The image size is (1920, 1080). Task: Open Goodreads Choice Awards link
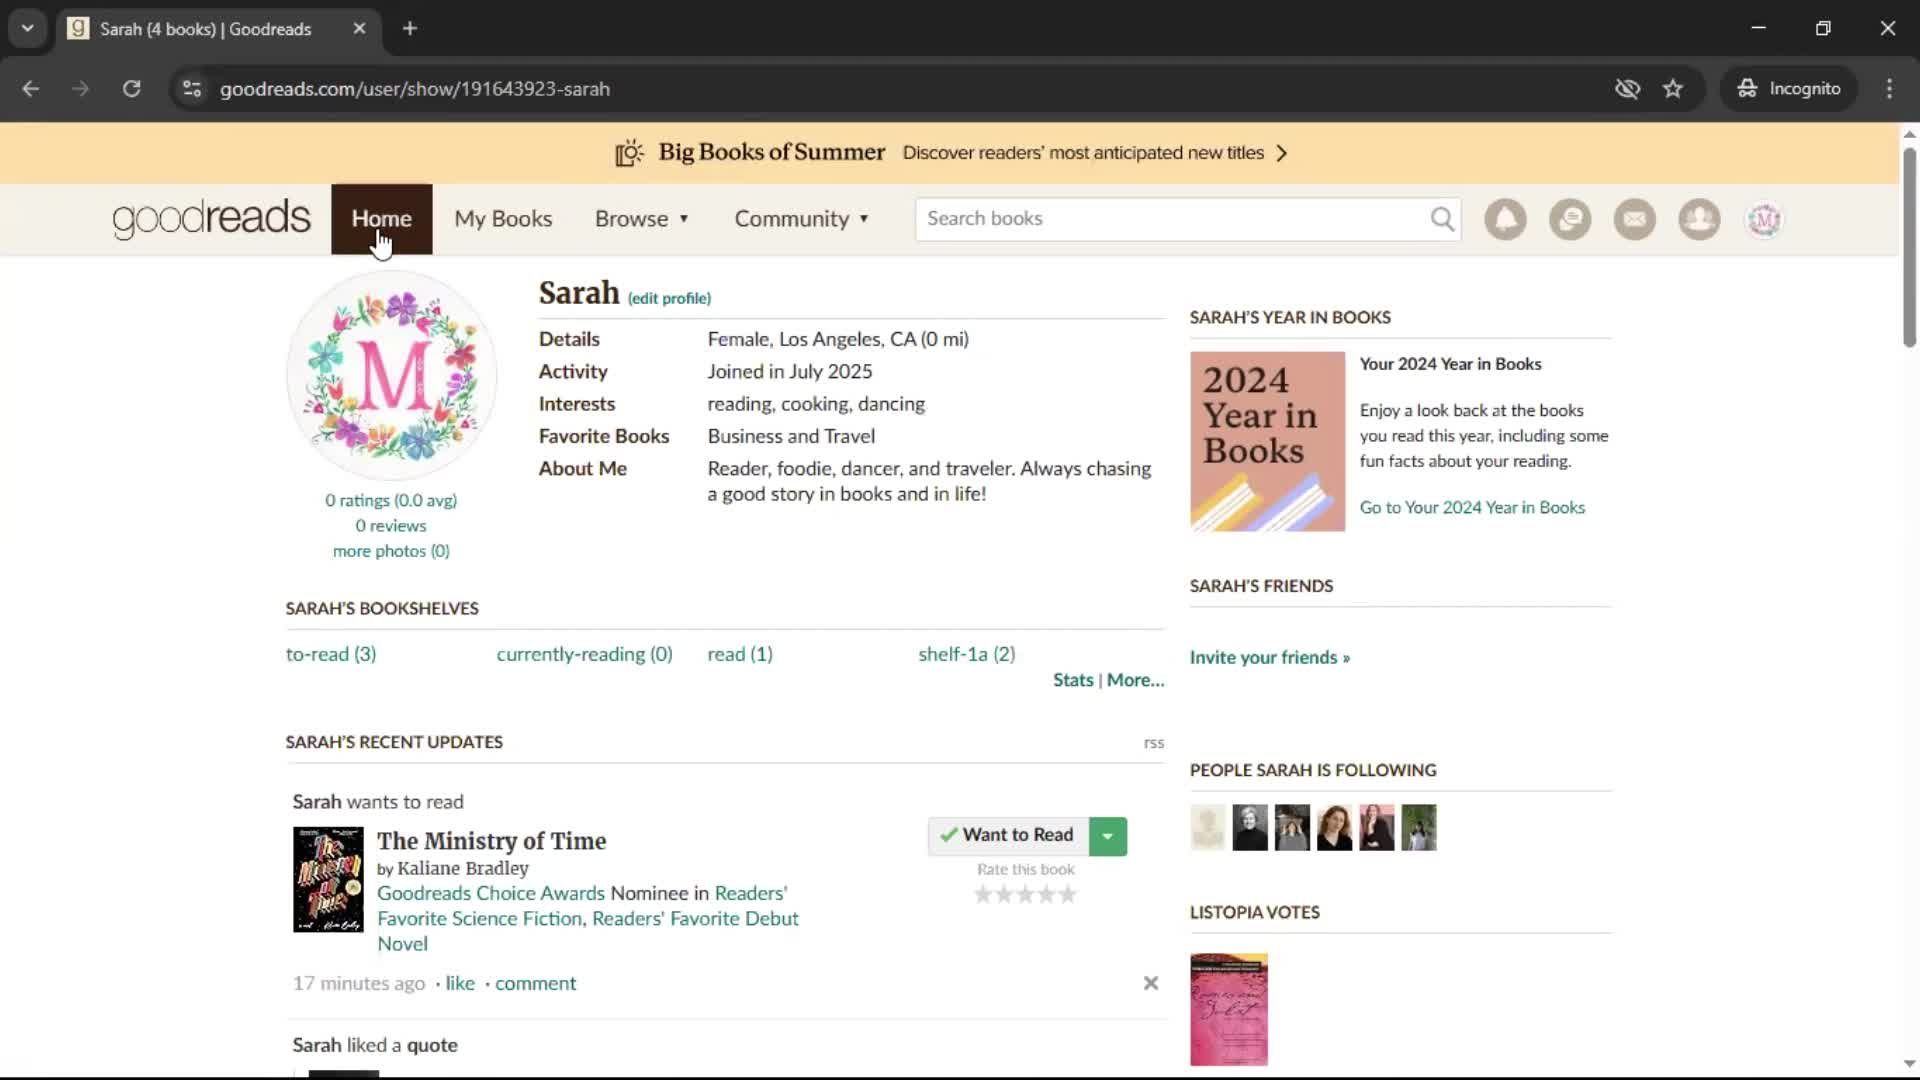(491, 893)
